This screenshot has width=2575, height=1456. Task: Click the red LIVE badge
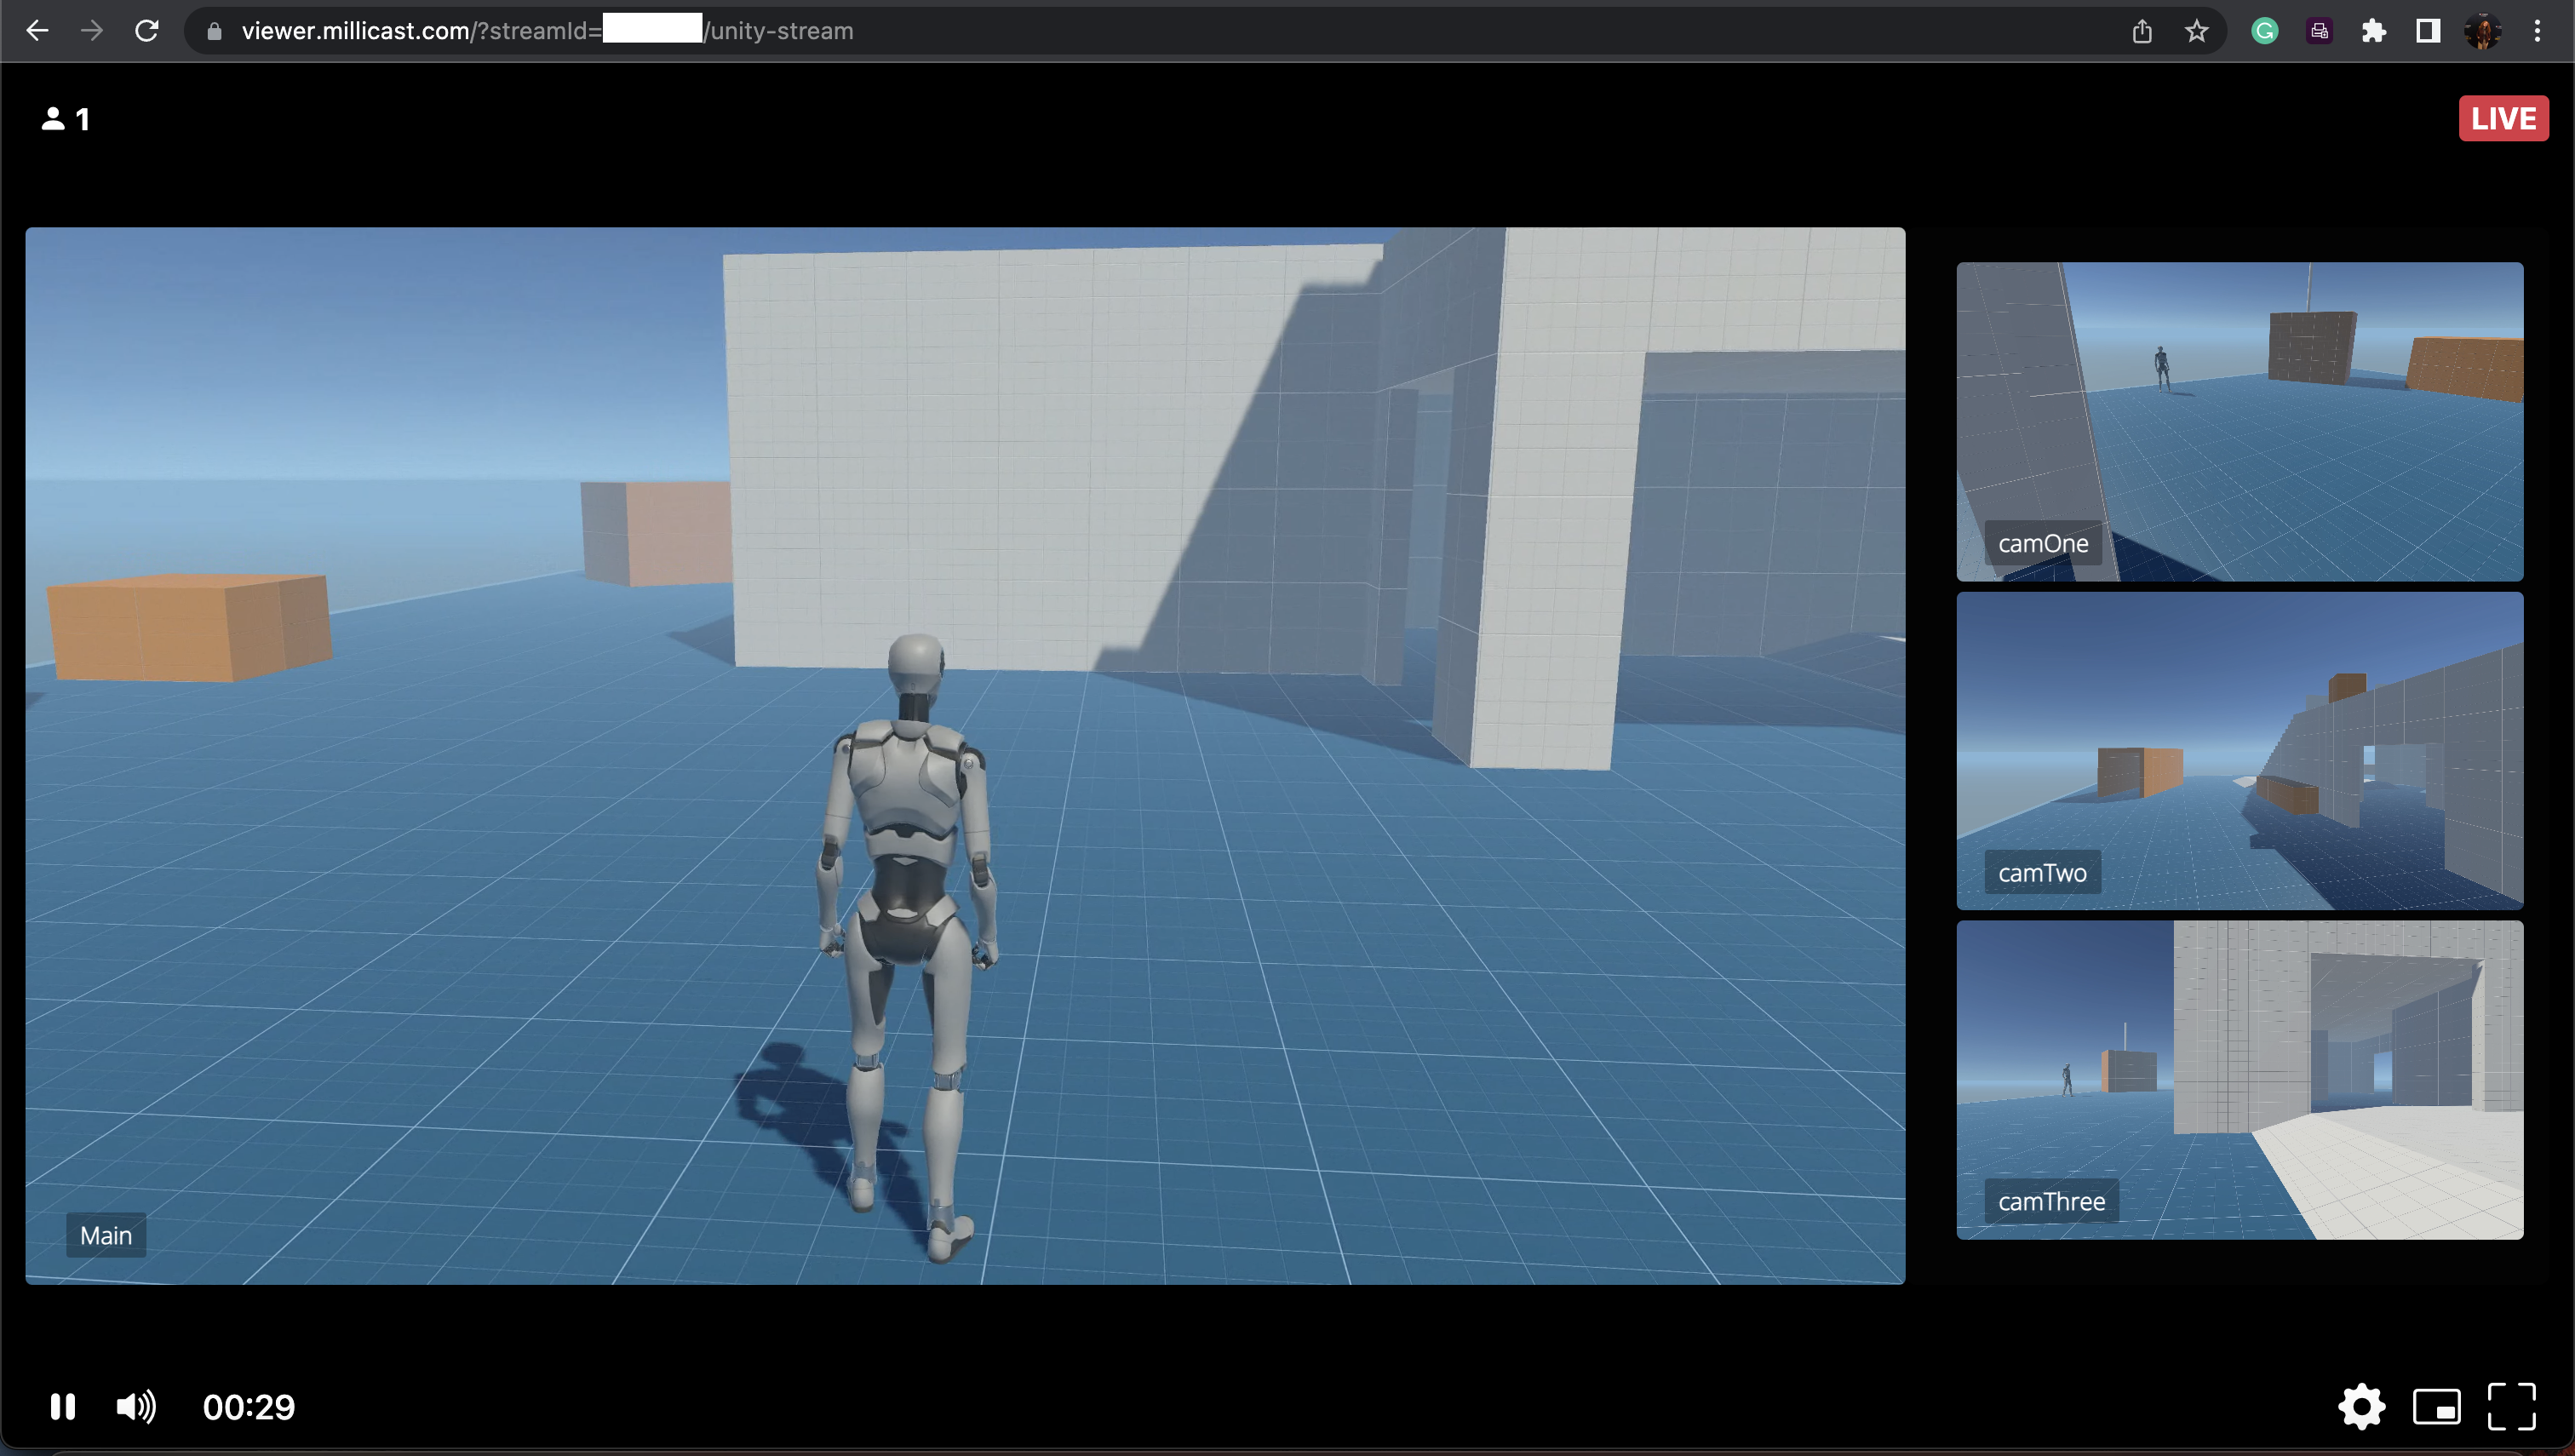[2503, 119]
